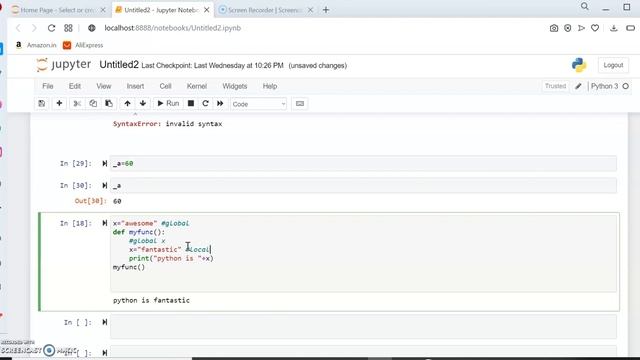640x360 pixels.
Task: Click the Python logo icon
Action: (579, 65)
